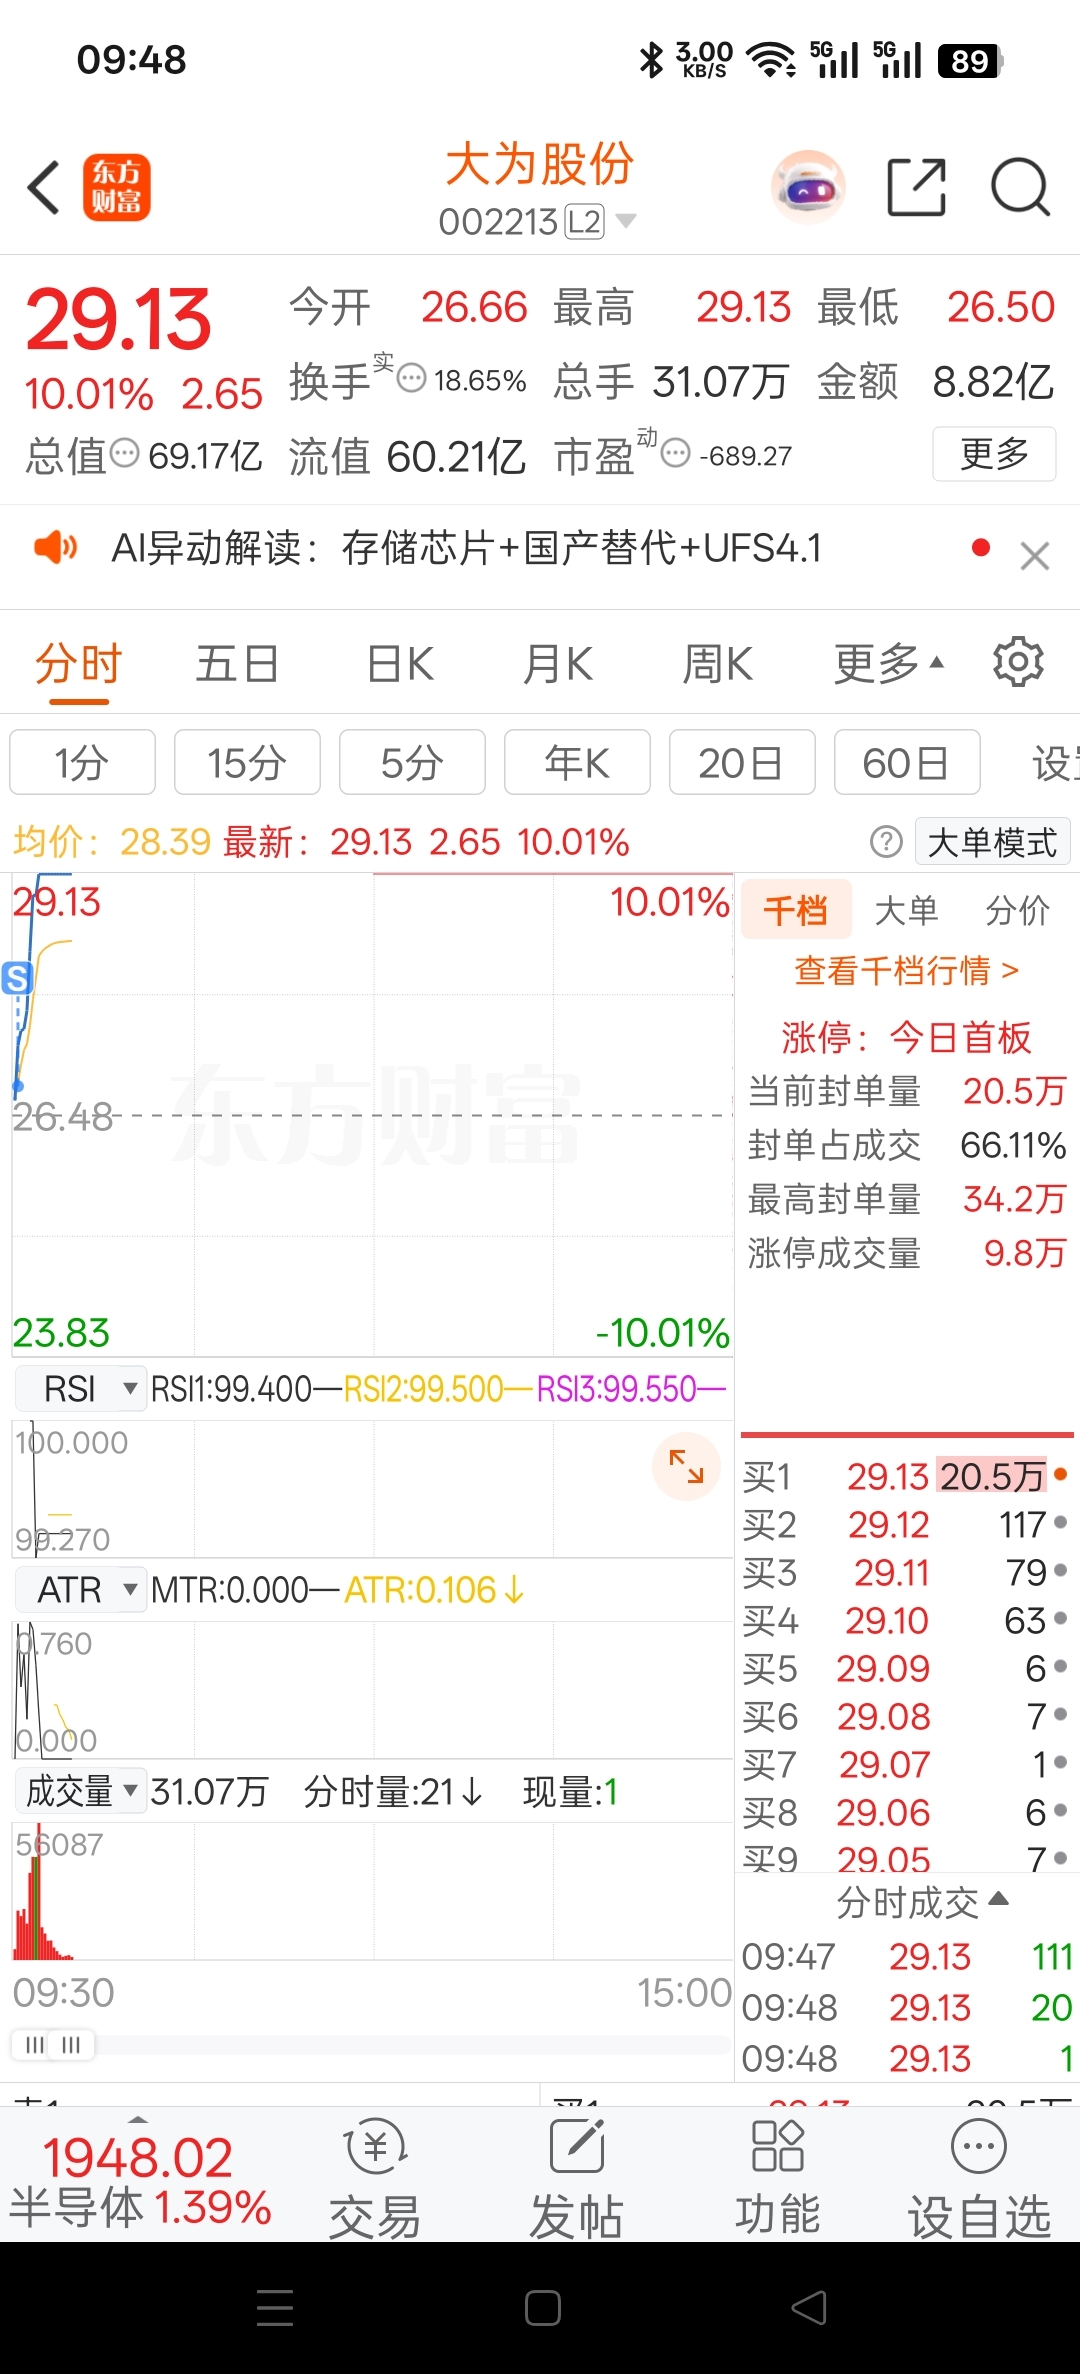Screen dimensions: 1080x2374
Task: Tap 09:47 trade record row
Action: click(x=907, y=1956)
